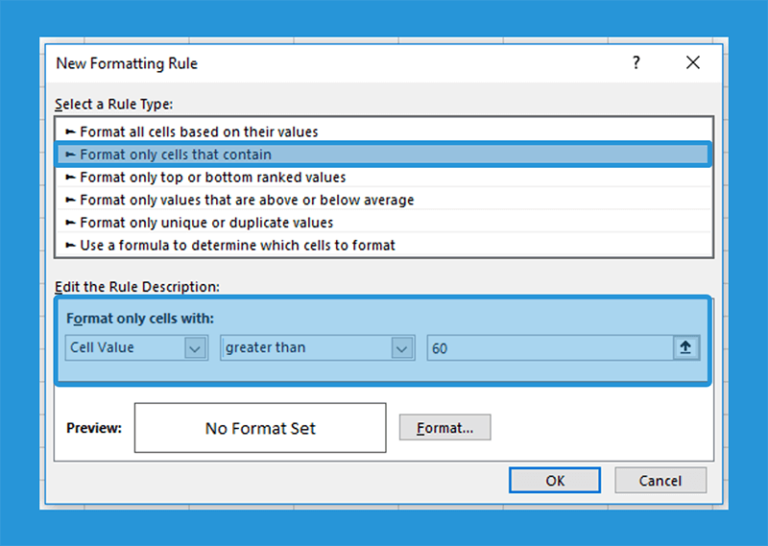The image size is (768, 546).
Task: Open the Cell Value dropdown arrow
Action: point(195,348)
